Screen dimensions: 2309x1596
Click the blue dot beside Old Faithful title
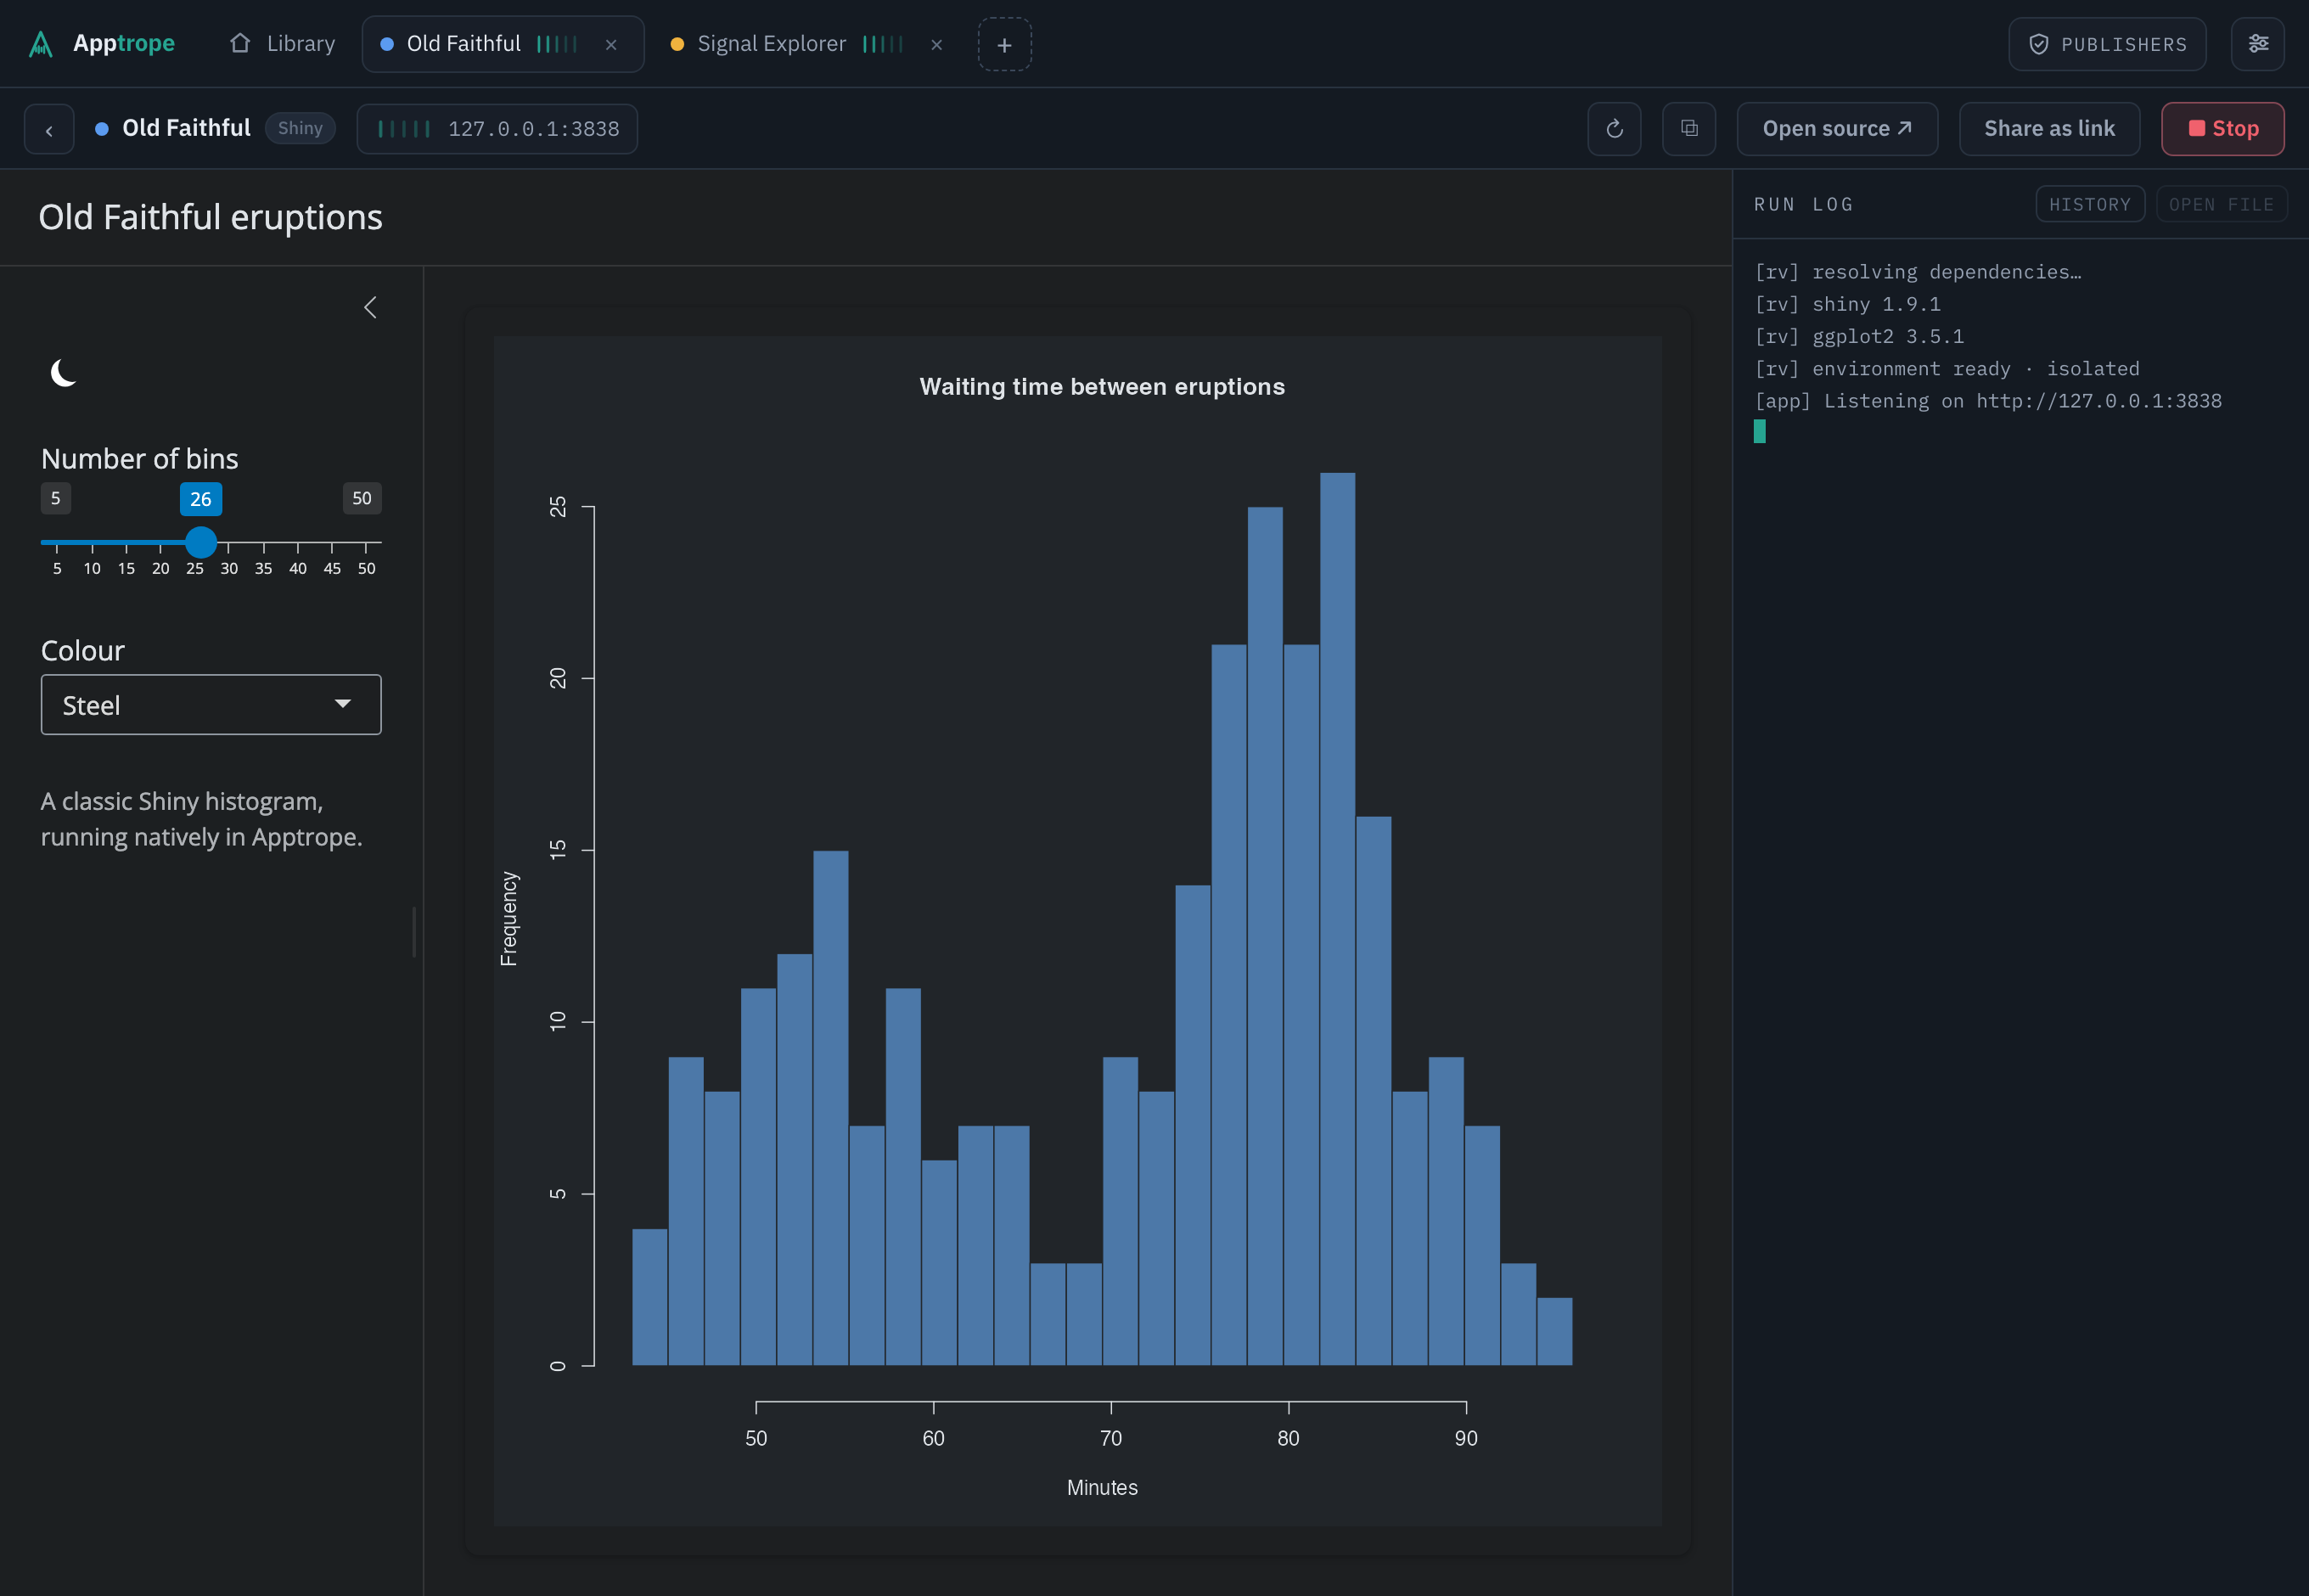click(x=101, y=129)
